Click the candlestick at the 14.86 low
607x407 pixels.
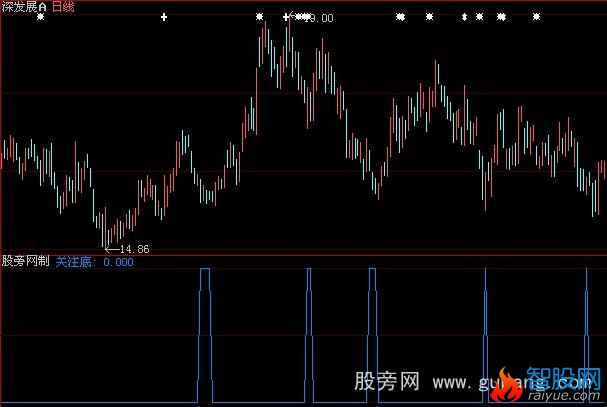coord(103,227)
